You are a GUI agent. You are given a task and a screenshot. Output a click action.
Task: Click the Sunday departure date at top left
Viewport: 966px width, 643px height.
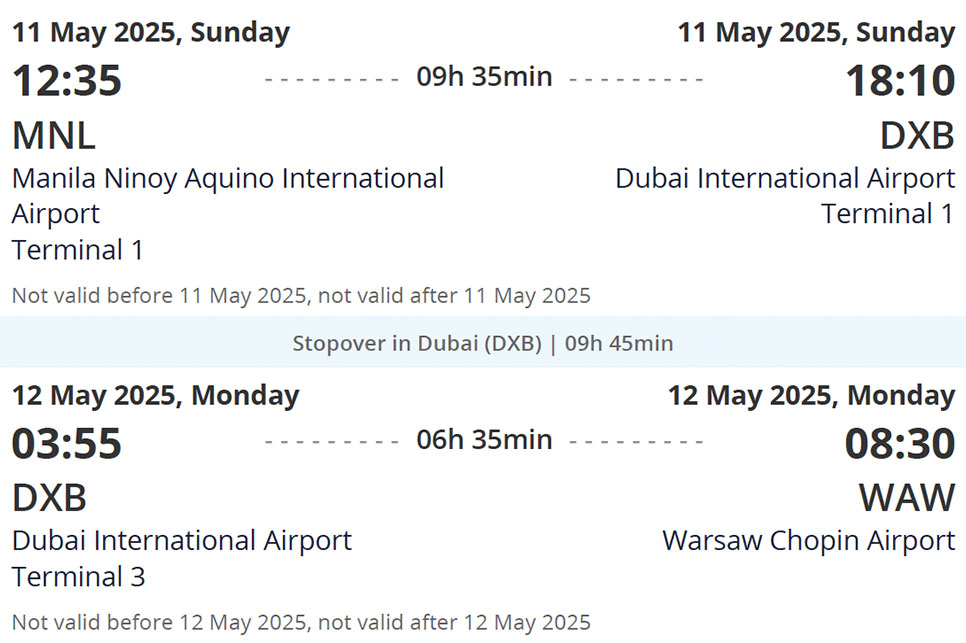[x=151, y=32]
